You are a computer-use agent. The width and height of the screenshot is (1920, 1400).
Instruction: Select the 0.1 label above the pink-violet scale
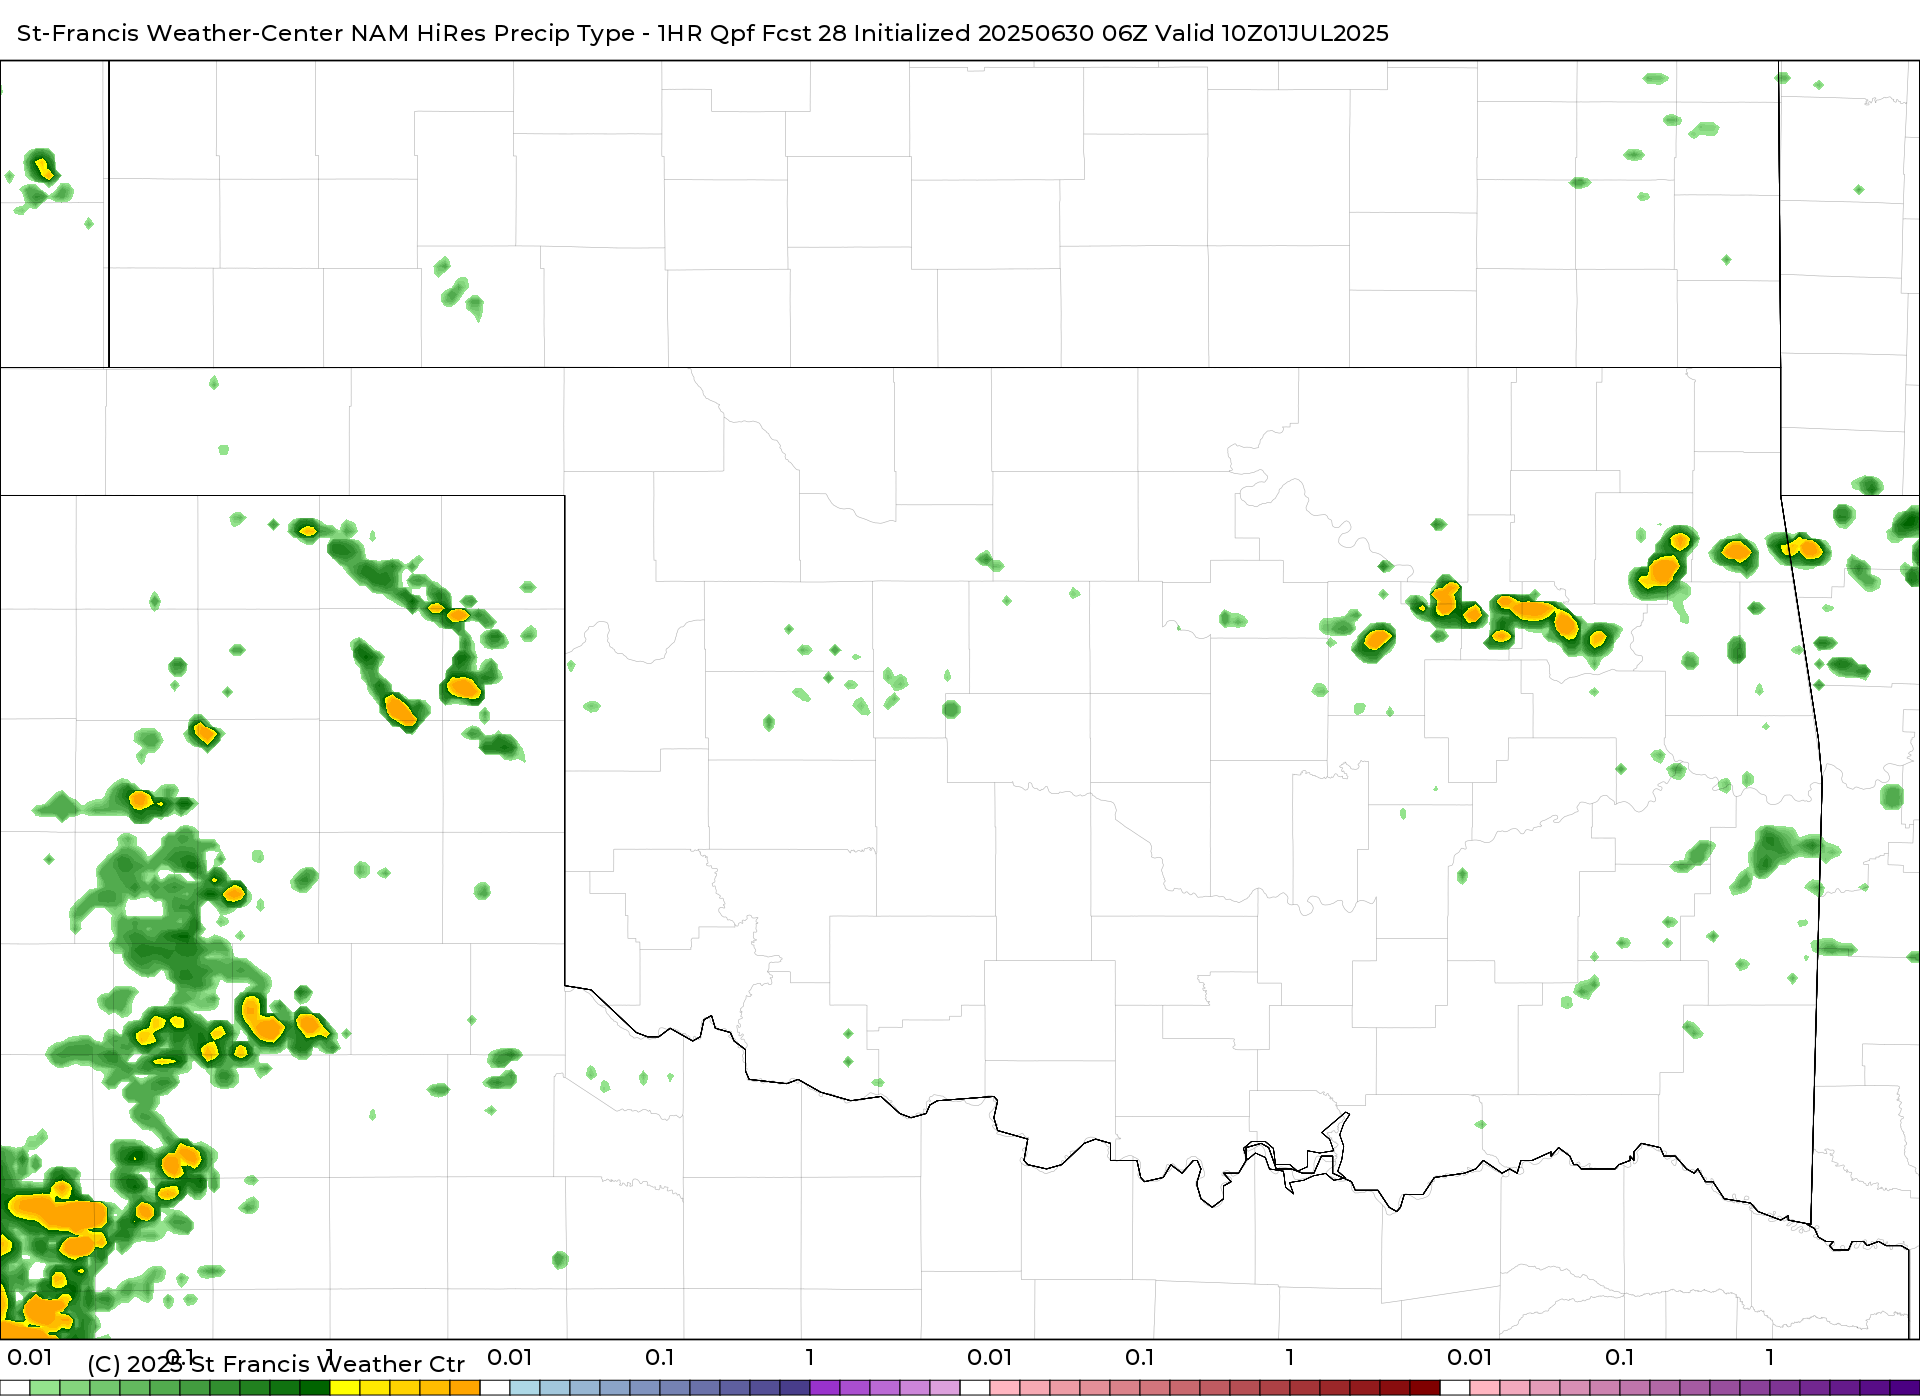(x=1619, y=1357)
